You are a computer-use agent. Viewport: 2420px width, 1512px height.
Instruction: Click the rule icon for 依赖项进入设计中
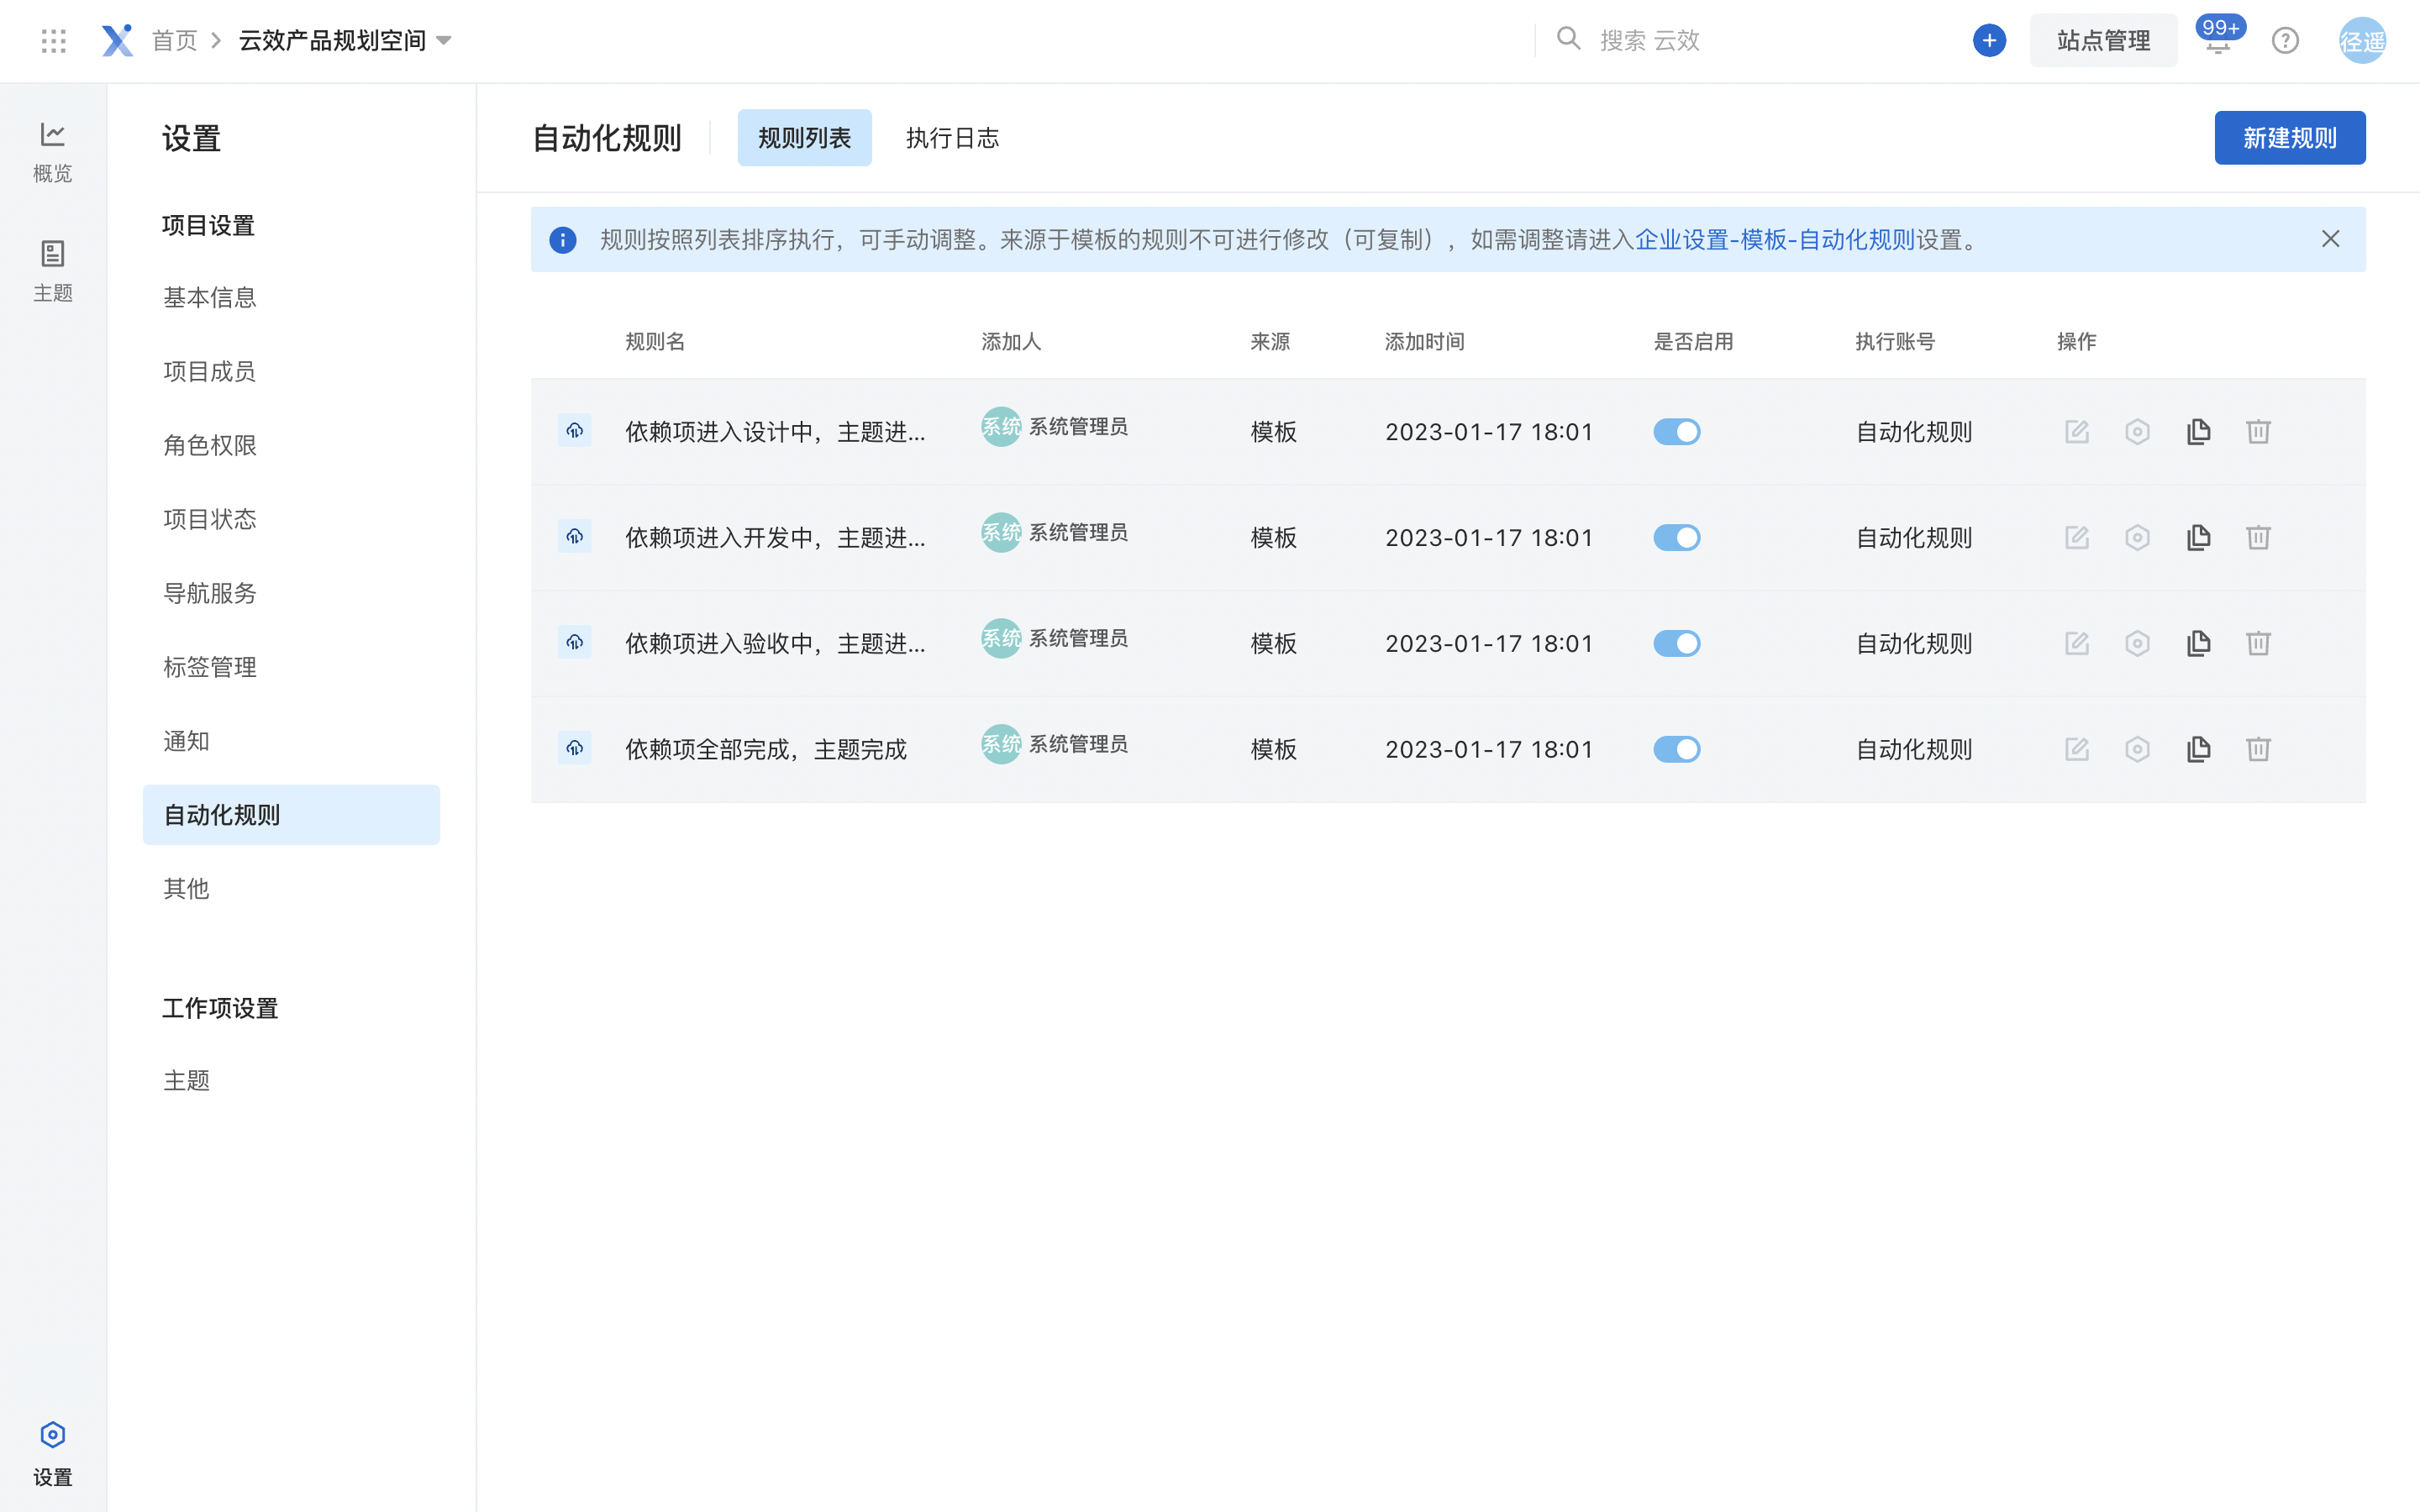[x=575, y=431]
